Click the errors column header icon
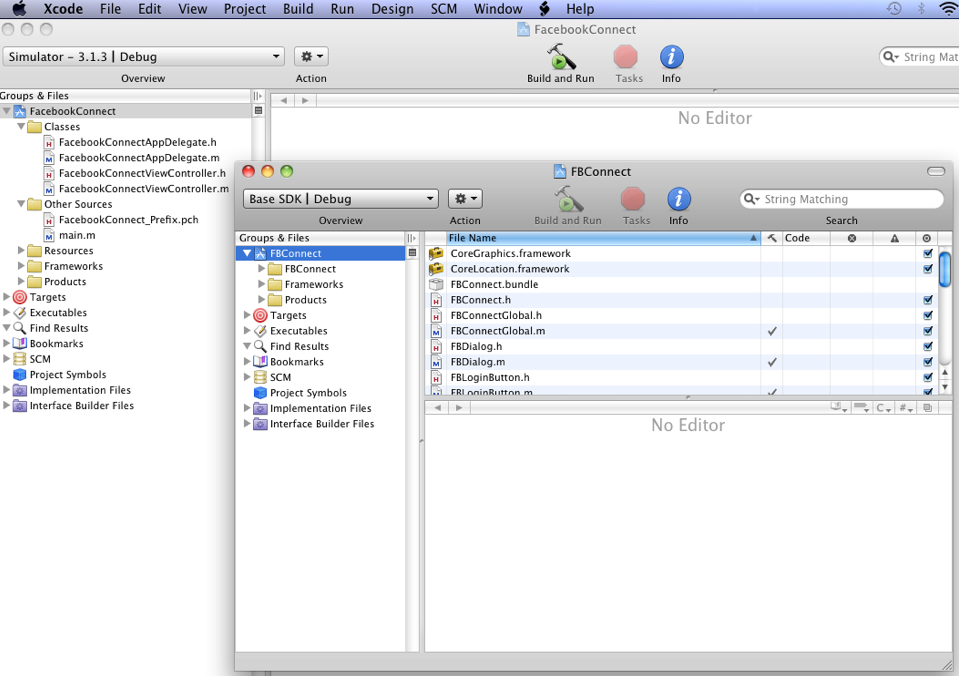Screen dimensions: 959x676 click(851, 238)
